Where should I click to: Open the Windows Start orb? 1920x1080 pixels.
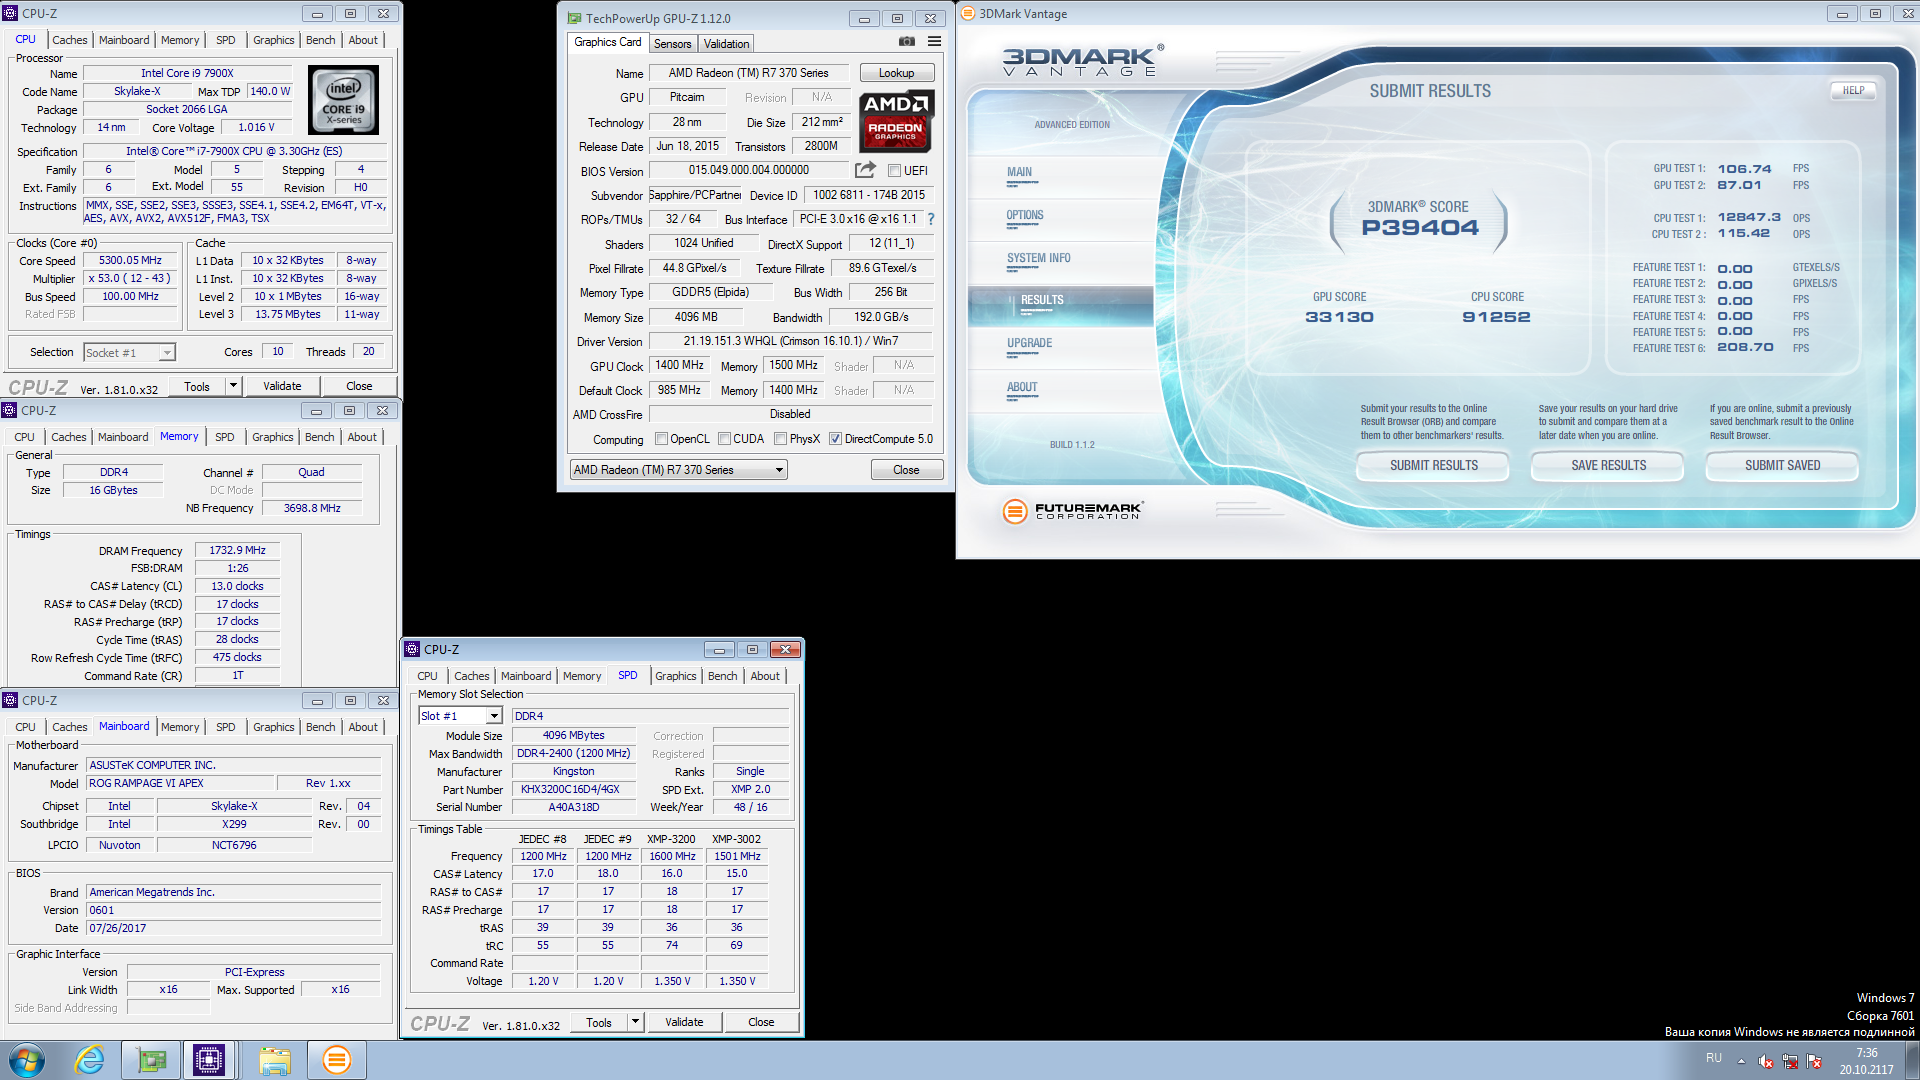[27, 1060]
